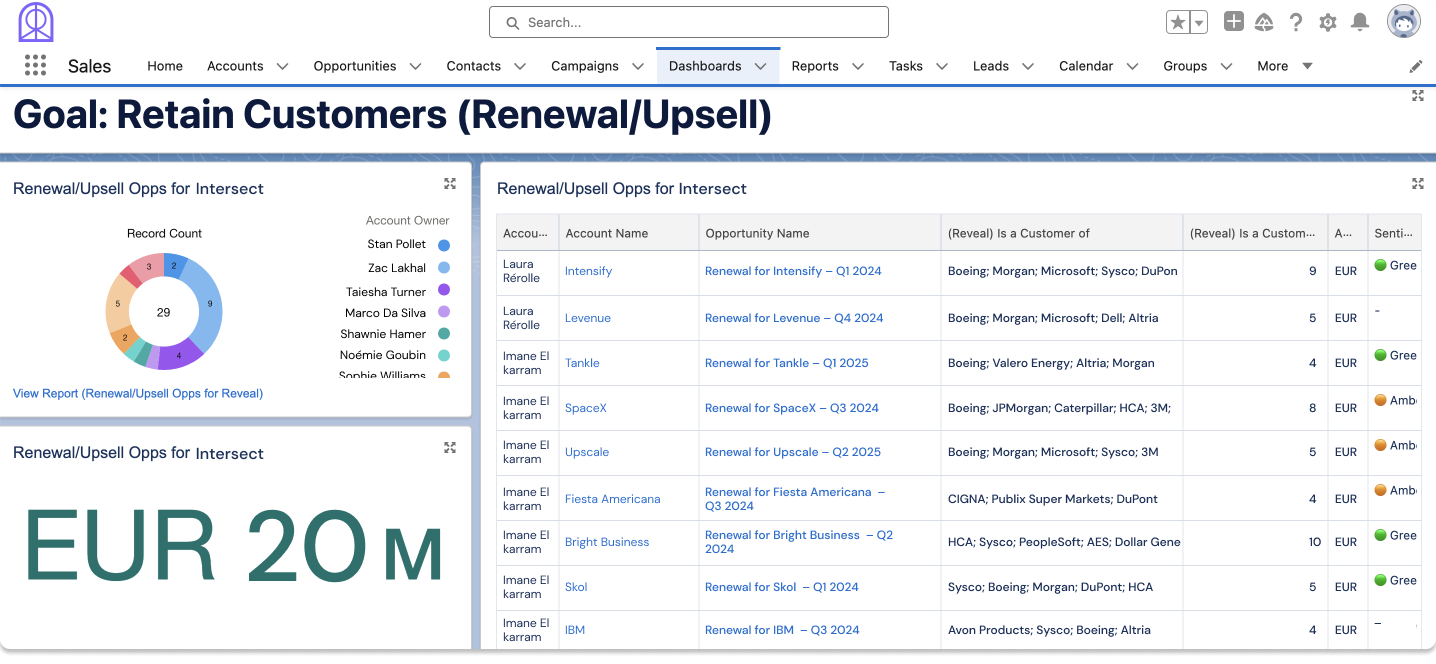Open the Intensify account link

pos(588,271)
